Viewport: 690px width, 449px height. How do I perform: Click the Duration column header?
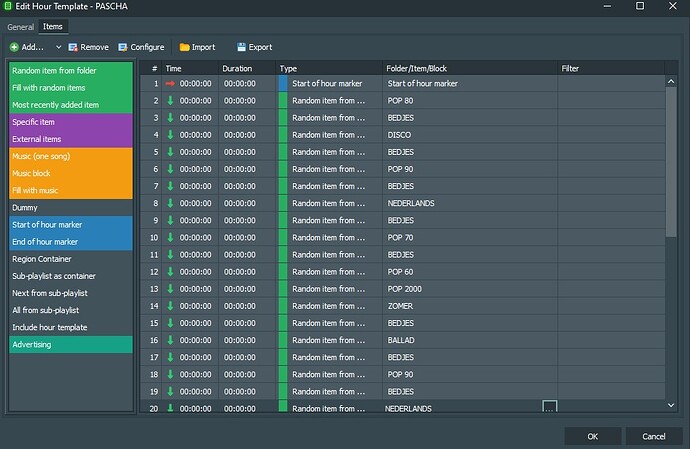point(247,68)
